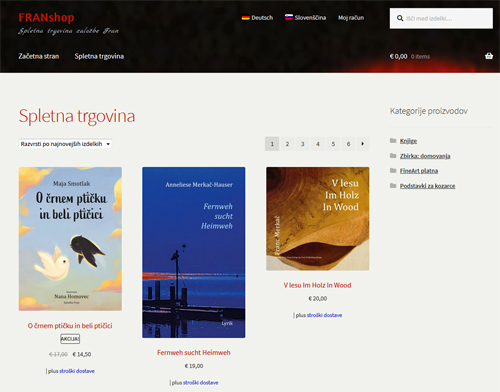Go to next page arrow in pagination

click(363, 144)
